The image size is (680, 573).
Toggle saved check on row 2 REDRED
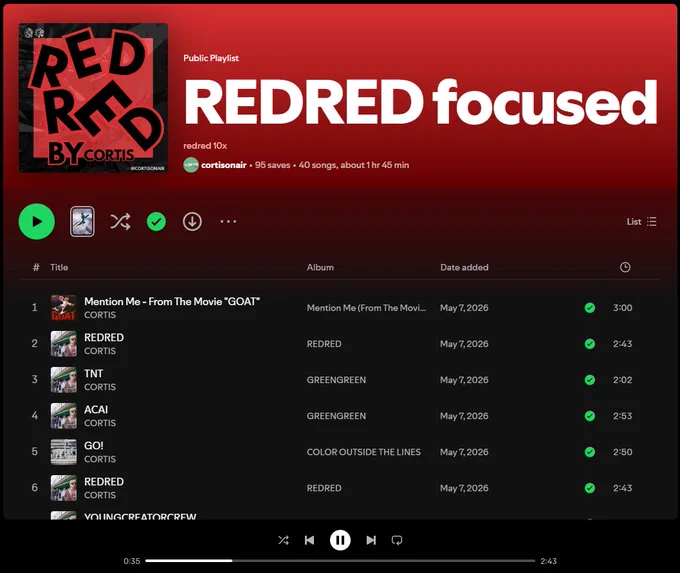point(590,344)
